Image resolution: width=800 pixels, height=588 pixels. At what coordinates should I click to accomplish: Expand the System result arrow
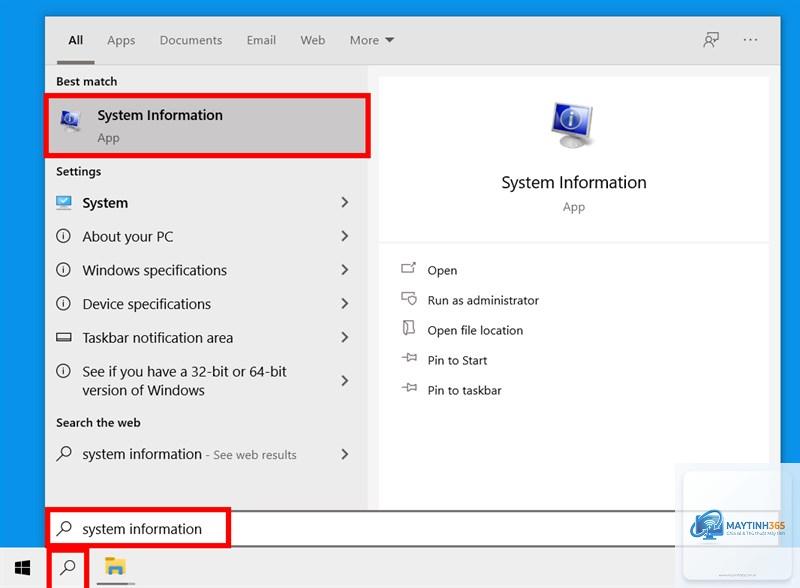[345, 203]
